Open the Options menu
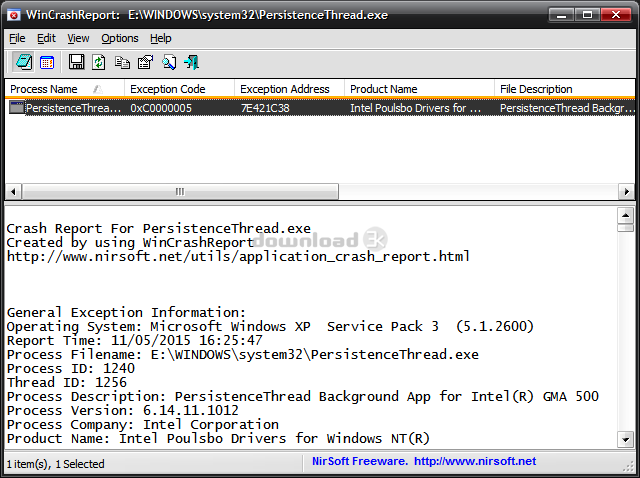 point(120,38)
